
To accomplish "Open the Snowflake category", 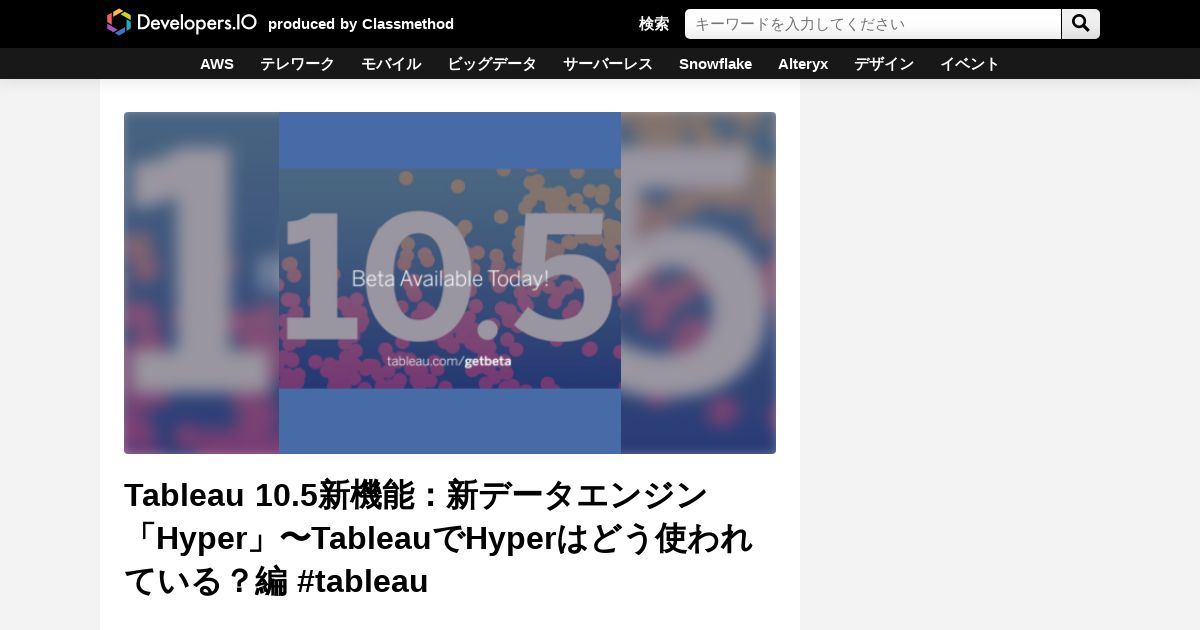I will [716, 64].
